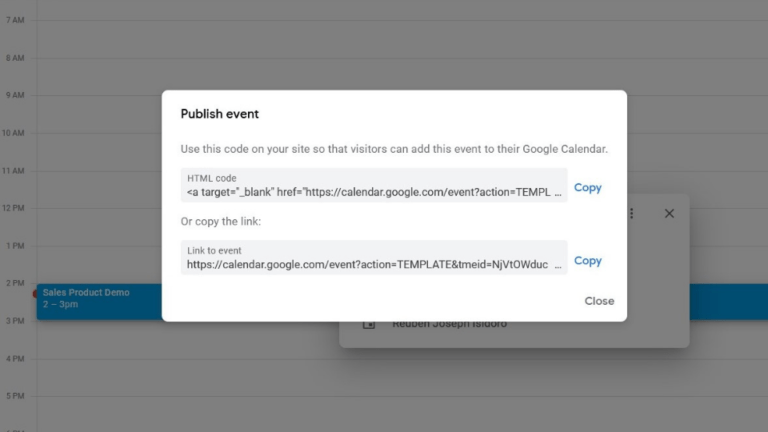Open the three-dot options menu in event popup
Viewport: 768px width, 432px height.
[631, 214]
